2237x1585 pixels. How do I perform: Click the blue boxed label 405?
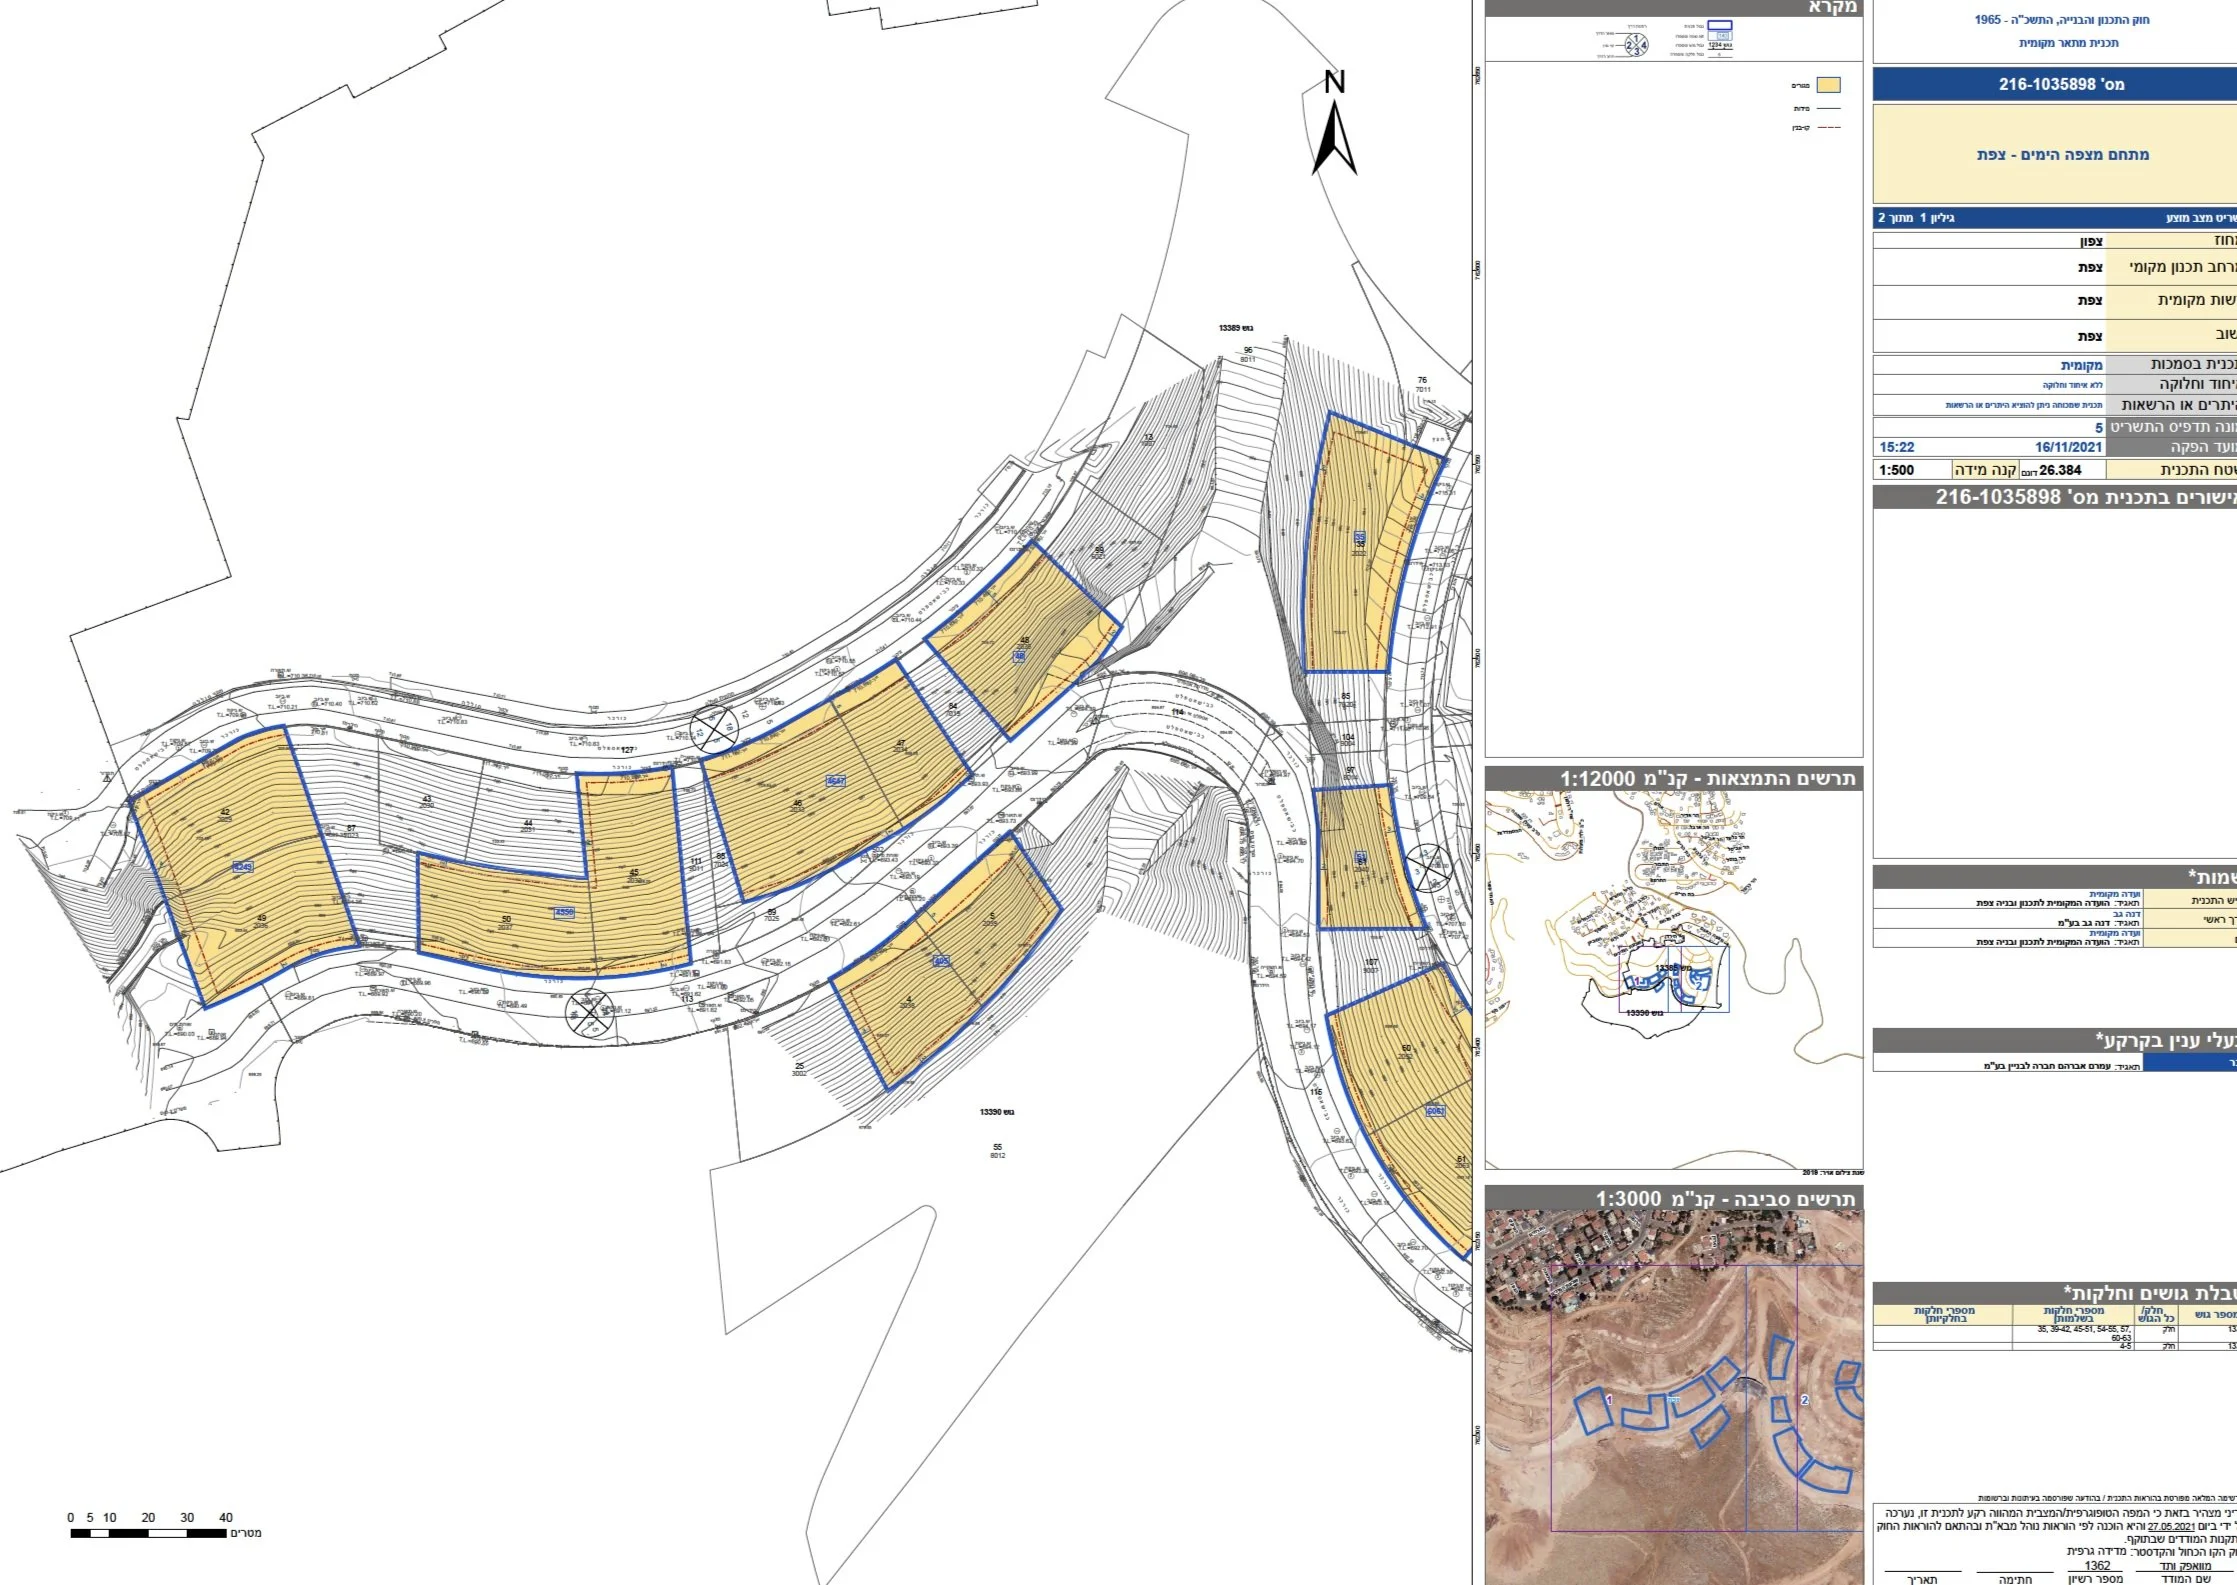point(940,961)
